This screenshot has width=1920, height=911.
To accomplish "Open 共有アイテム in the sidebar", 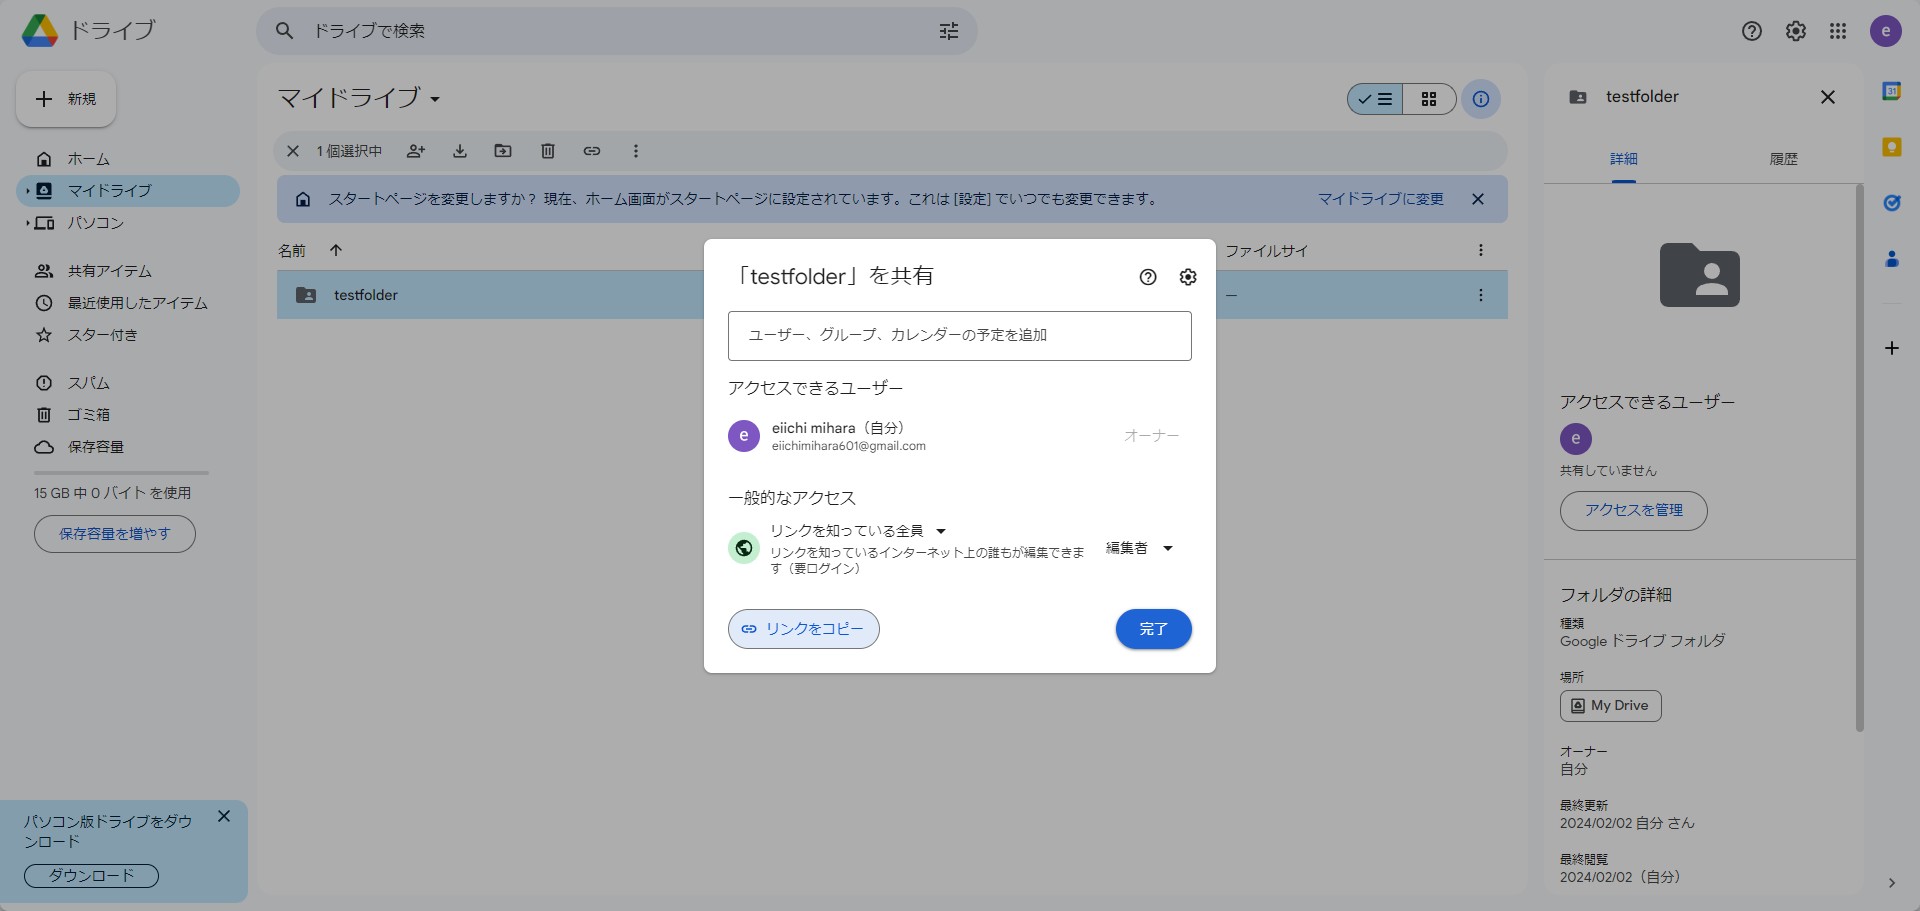I will click(128, 271).
